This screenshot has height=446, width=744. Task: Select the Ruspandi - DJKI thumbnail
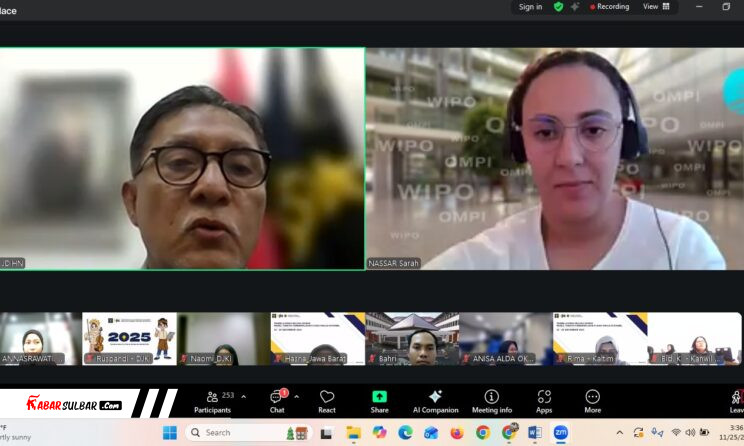129,339
